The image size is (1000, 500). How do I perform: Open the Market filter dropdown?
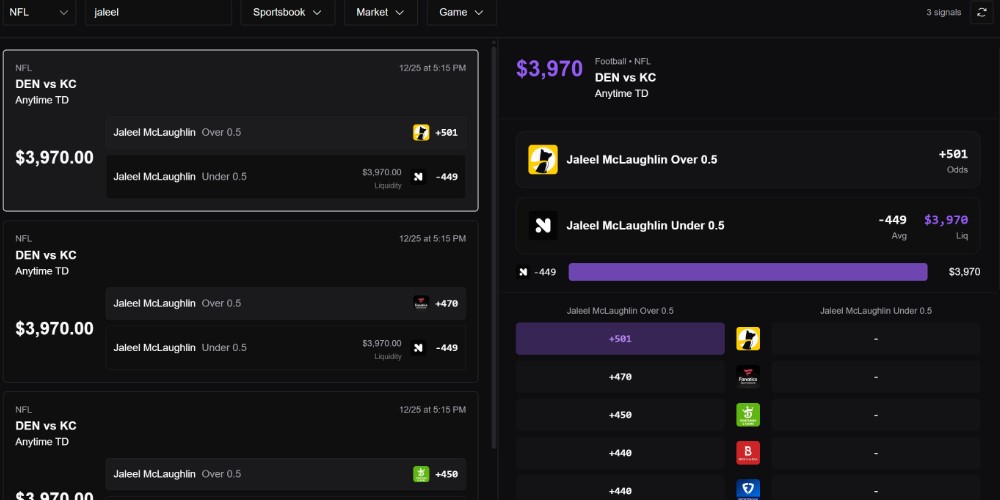pos(381,12)
